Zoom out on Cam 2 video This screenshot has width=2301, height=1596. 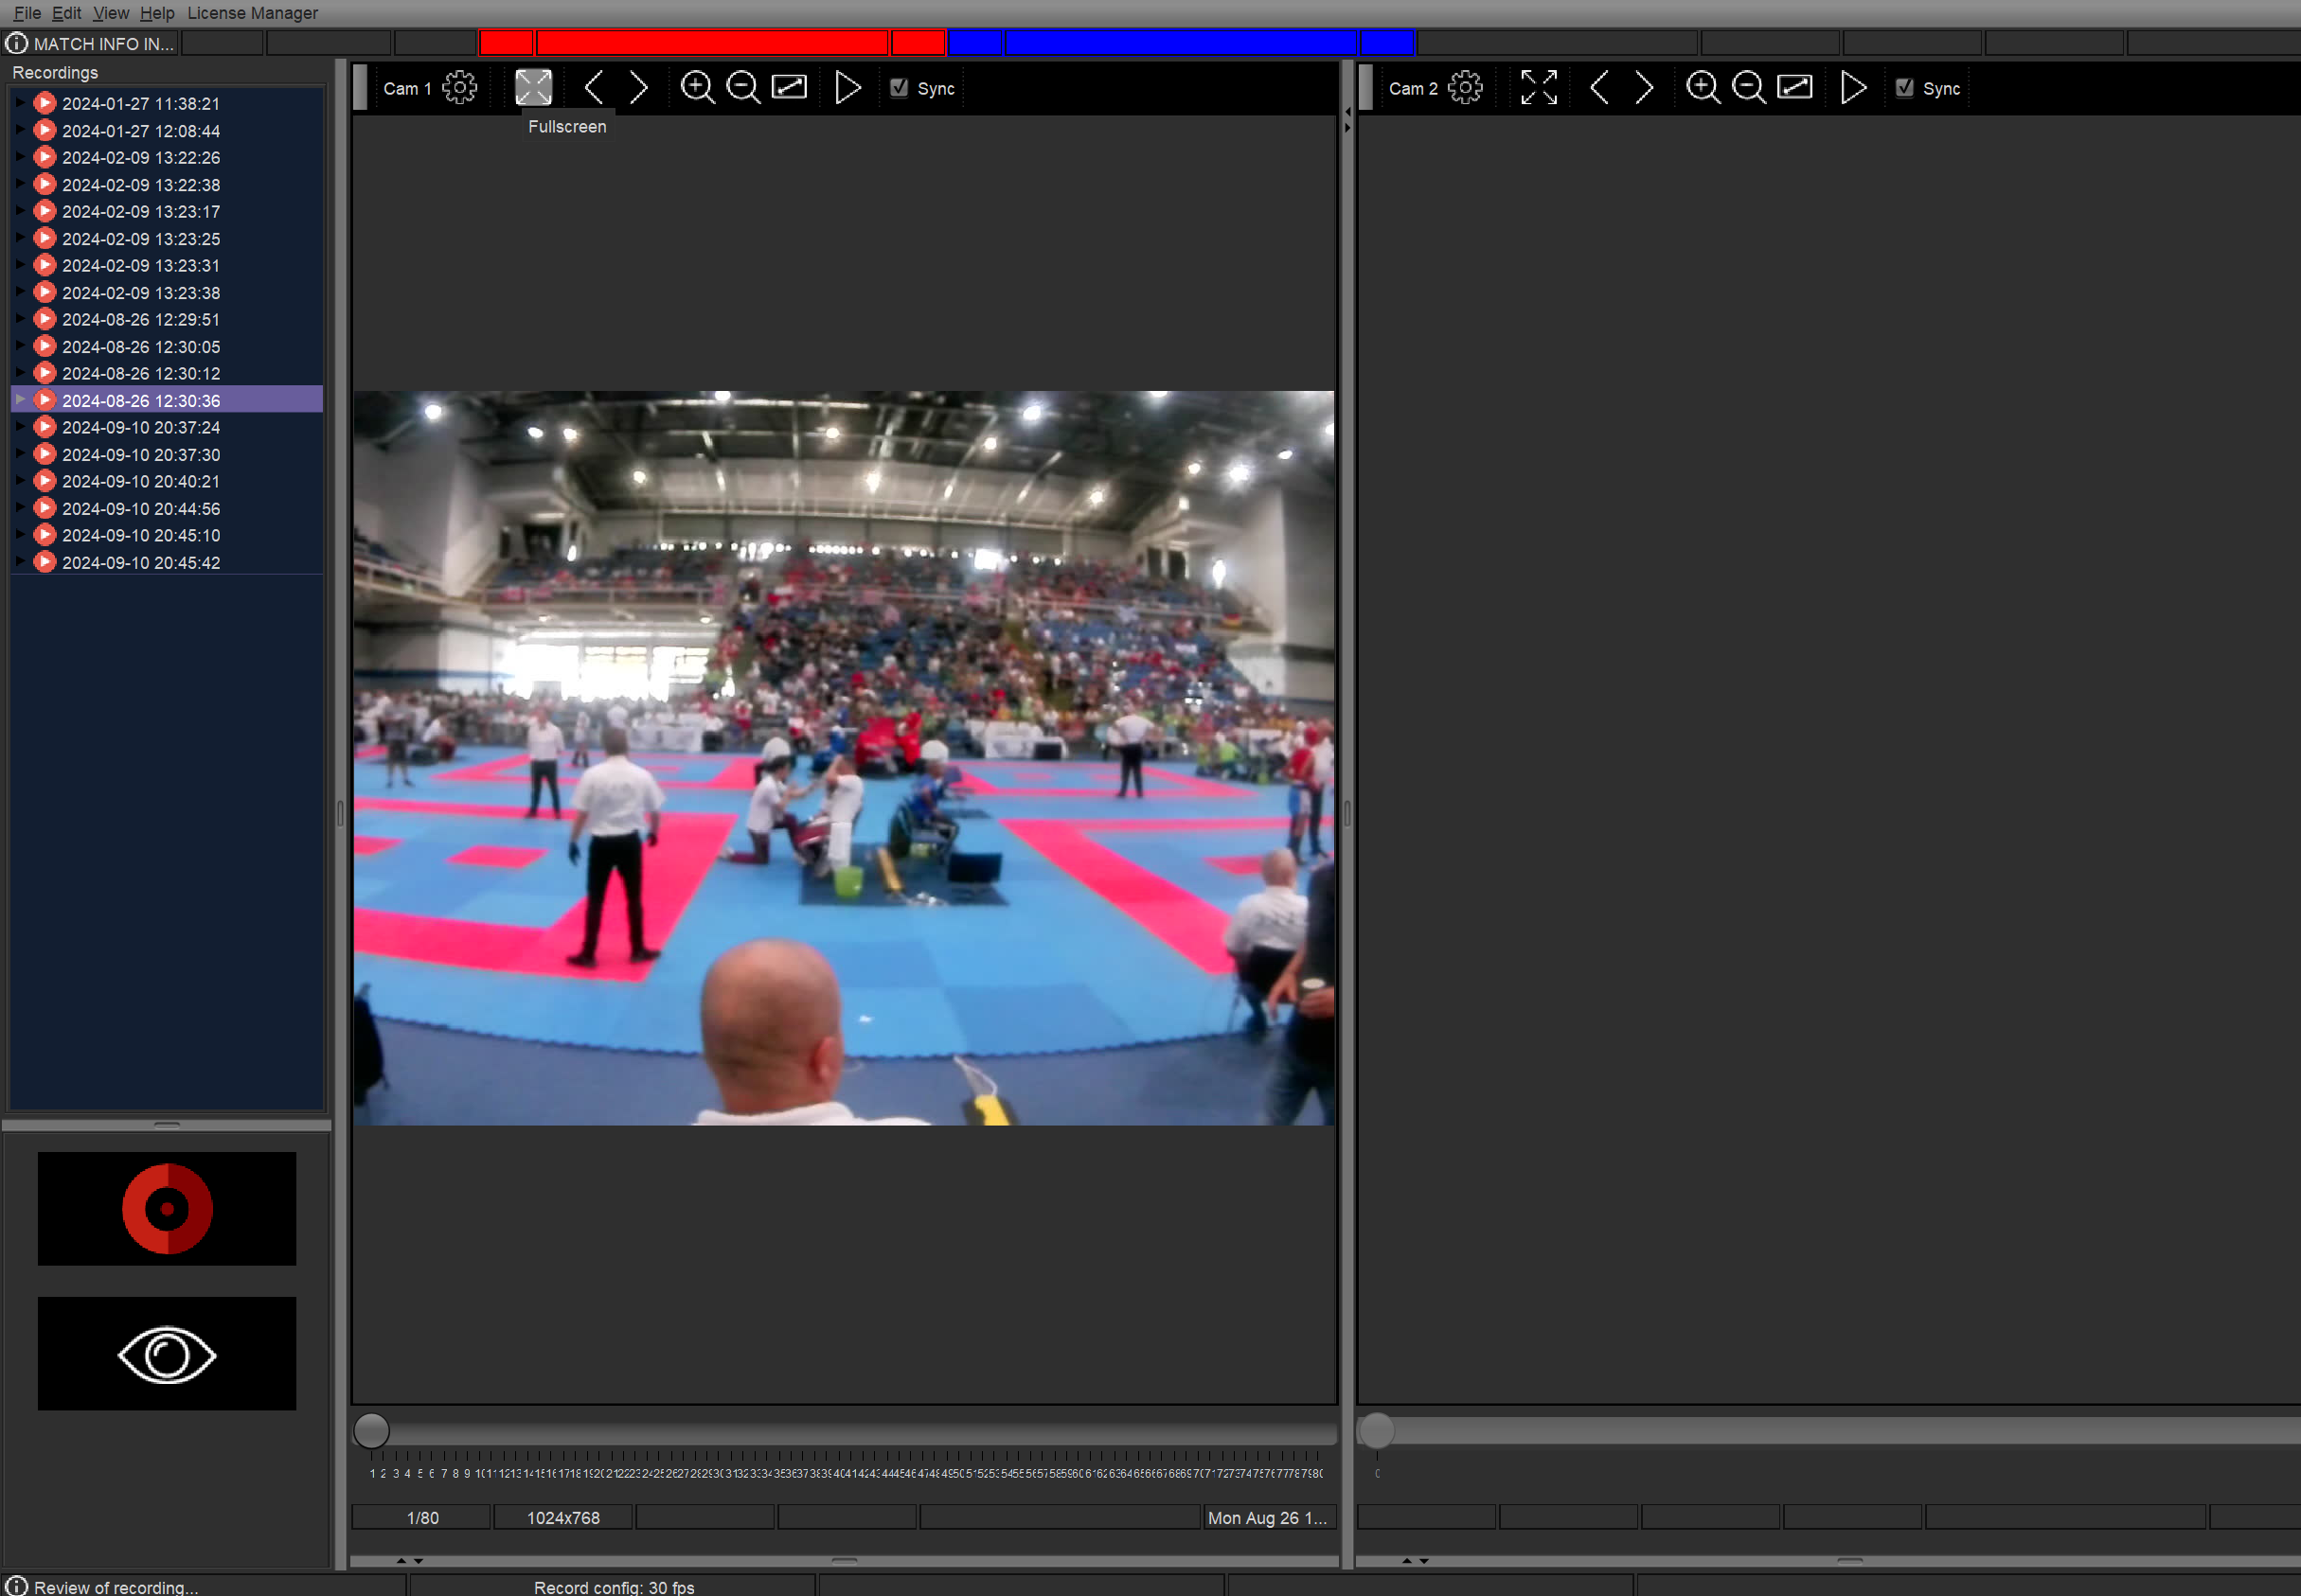pyautogui.click(x=1748, y=88)
